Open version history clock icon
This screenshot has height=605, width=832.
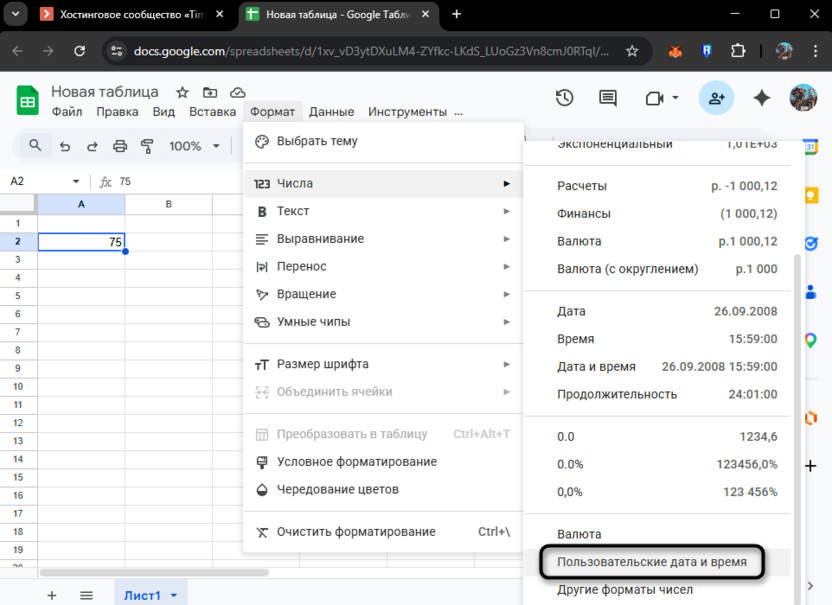click(565, 97)
